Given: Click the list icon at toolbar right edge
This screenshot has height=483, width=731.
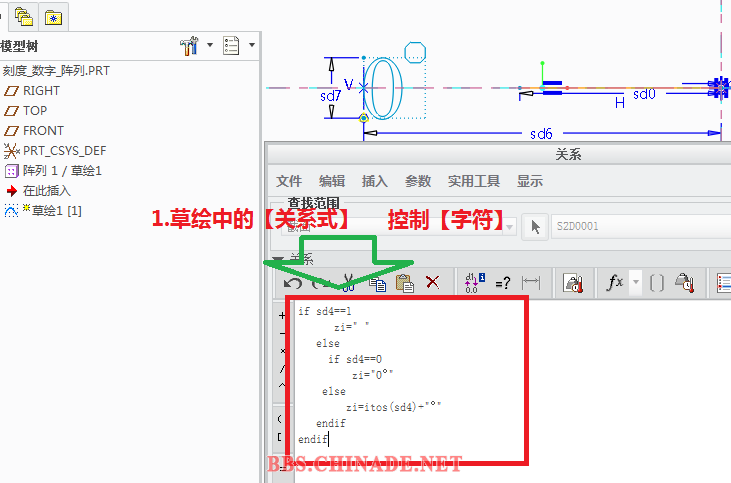Looking at the screenshot, I should pos(724,283).
